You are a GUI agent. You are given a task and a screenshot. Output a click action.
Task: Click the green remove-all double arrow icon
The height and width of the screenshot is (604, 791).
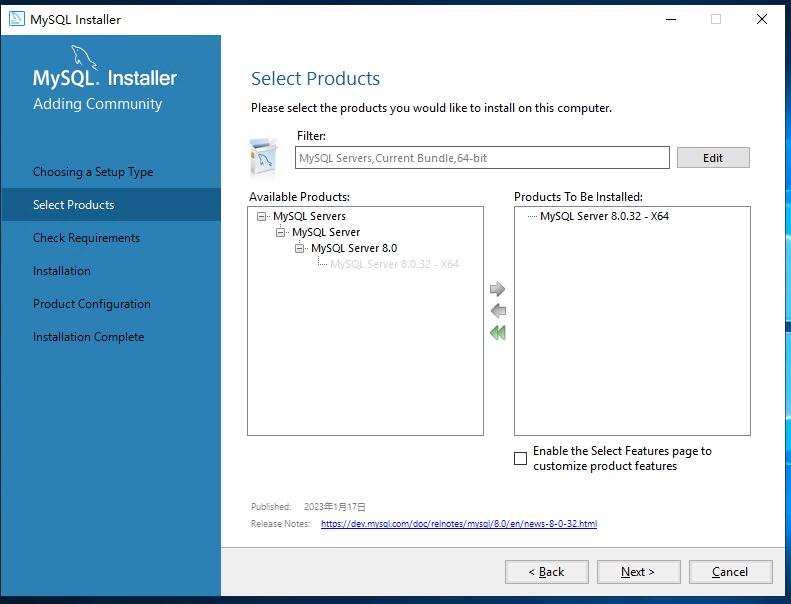point(497,333)
